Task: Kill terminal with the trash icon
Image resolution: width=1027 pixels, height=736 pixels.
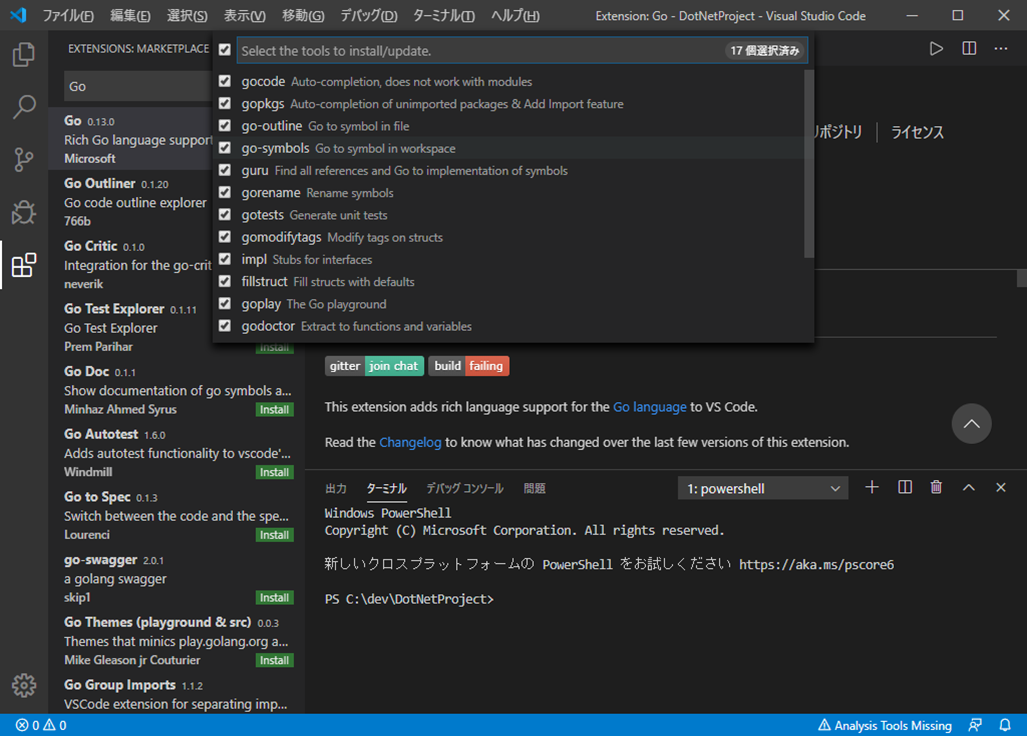Action: coord(937,487)
